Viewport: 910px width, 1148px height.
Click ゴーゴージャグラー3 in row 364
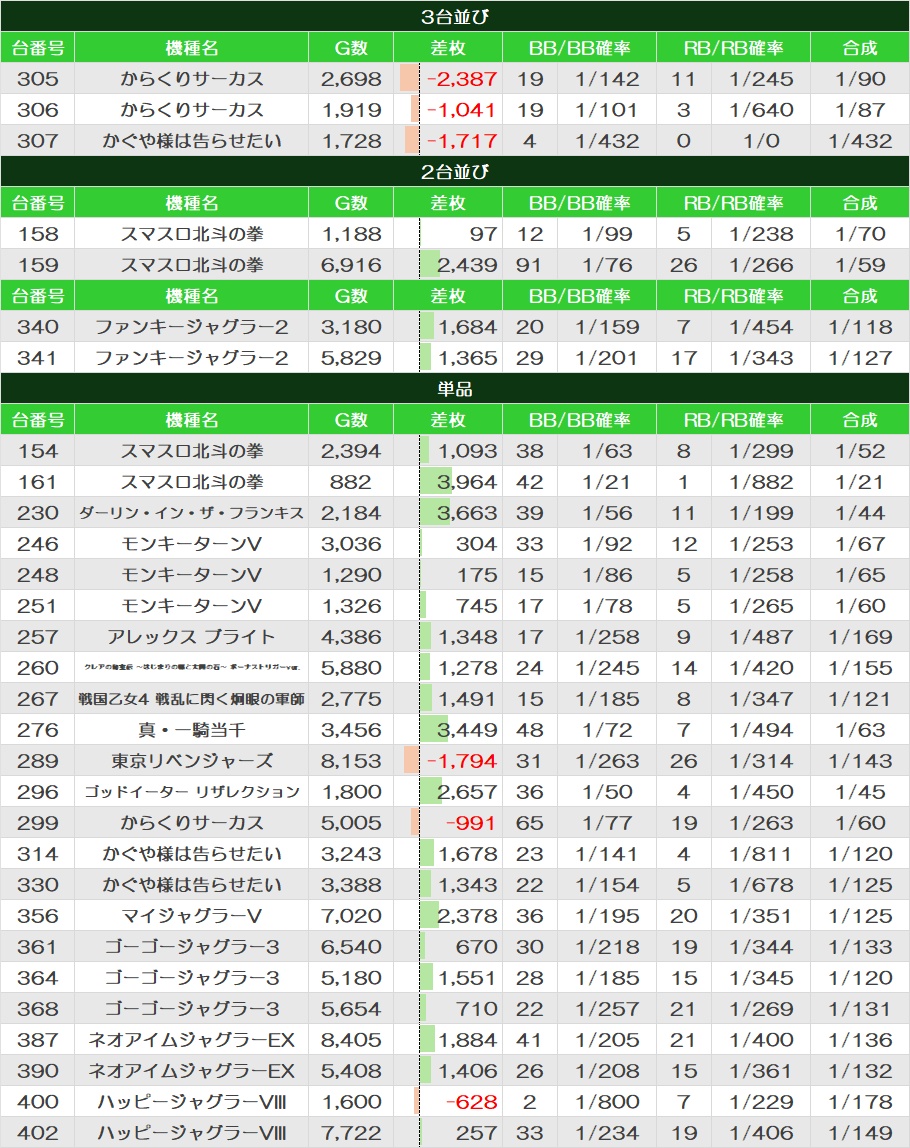point(192,977)
